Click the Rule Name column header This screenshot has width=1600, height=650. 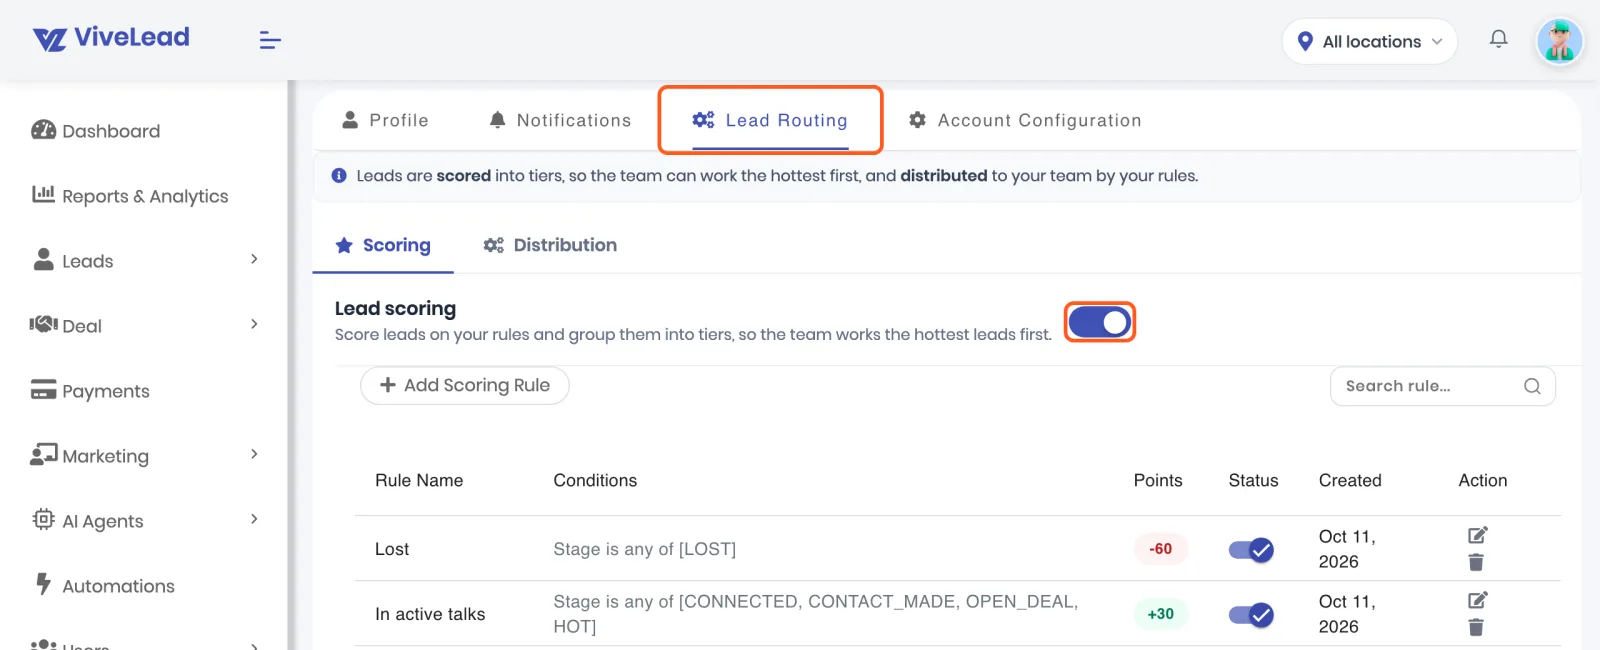[x=419, y=480]
